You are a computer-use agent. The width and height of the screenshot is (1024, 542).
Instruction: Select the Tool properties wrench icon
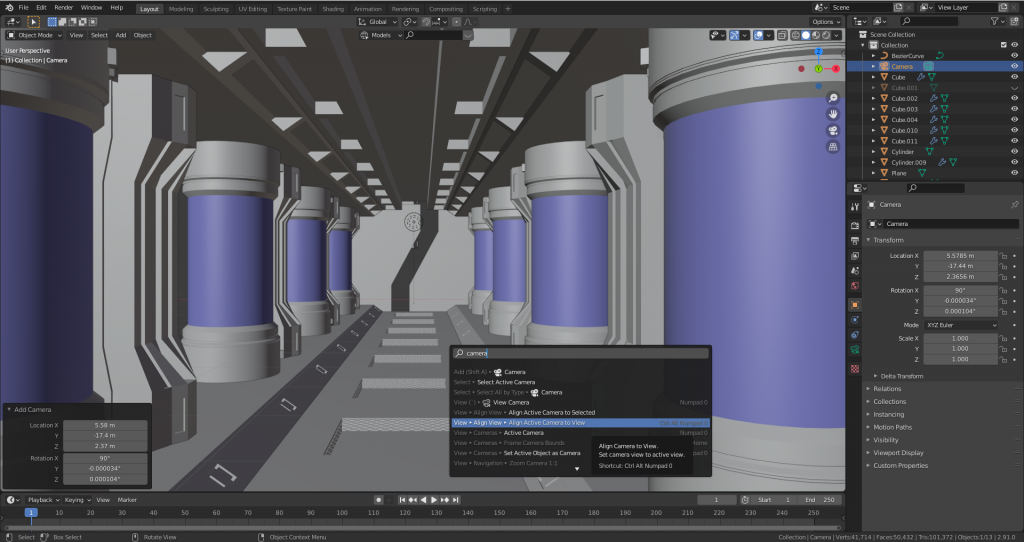855,205
